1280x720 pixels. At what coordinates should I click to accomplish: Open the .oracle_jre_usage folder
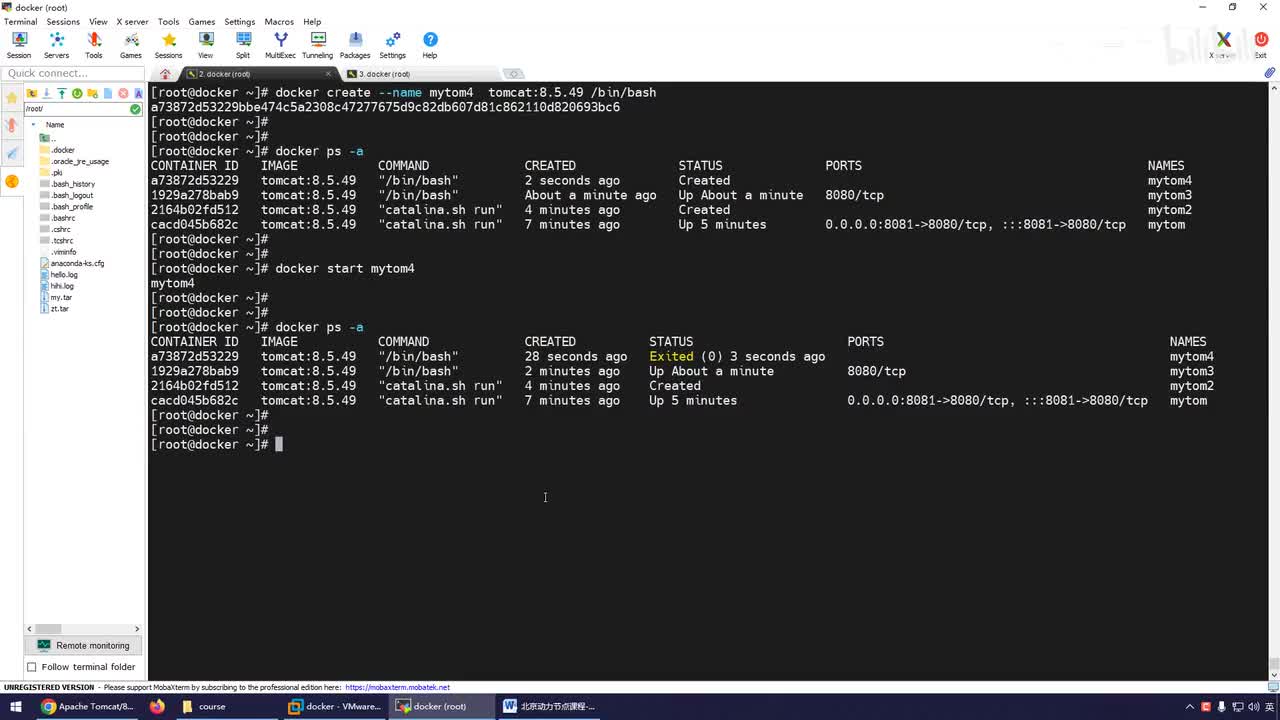pyautogui.click(x=74, y=161)
